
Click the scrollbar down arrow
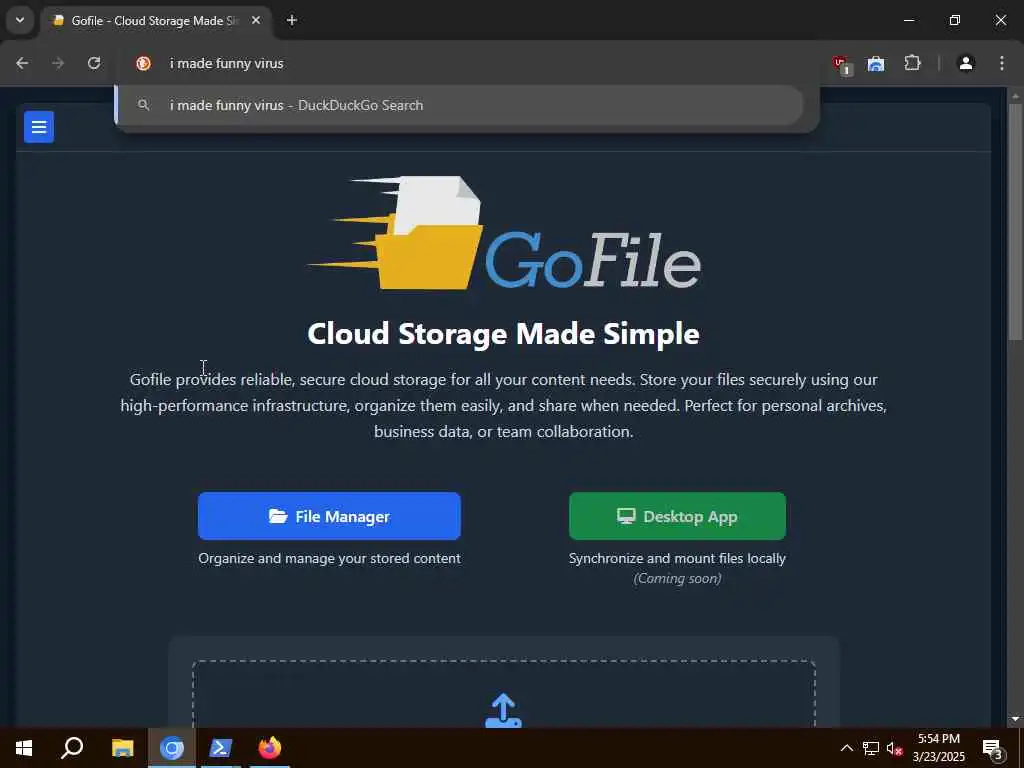[1015, 719]
